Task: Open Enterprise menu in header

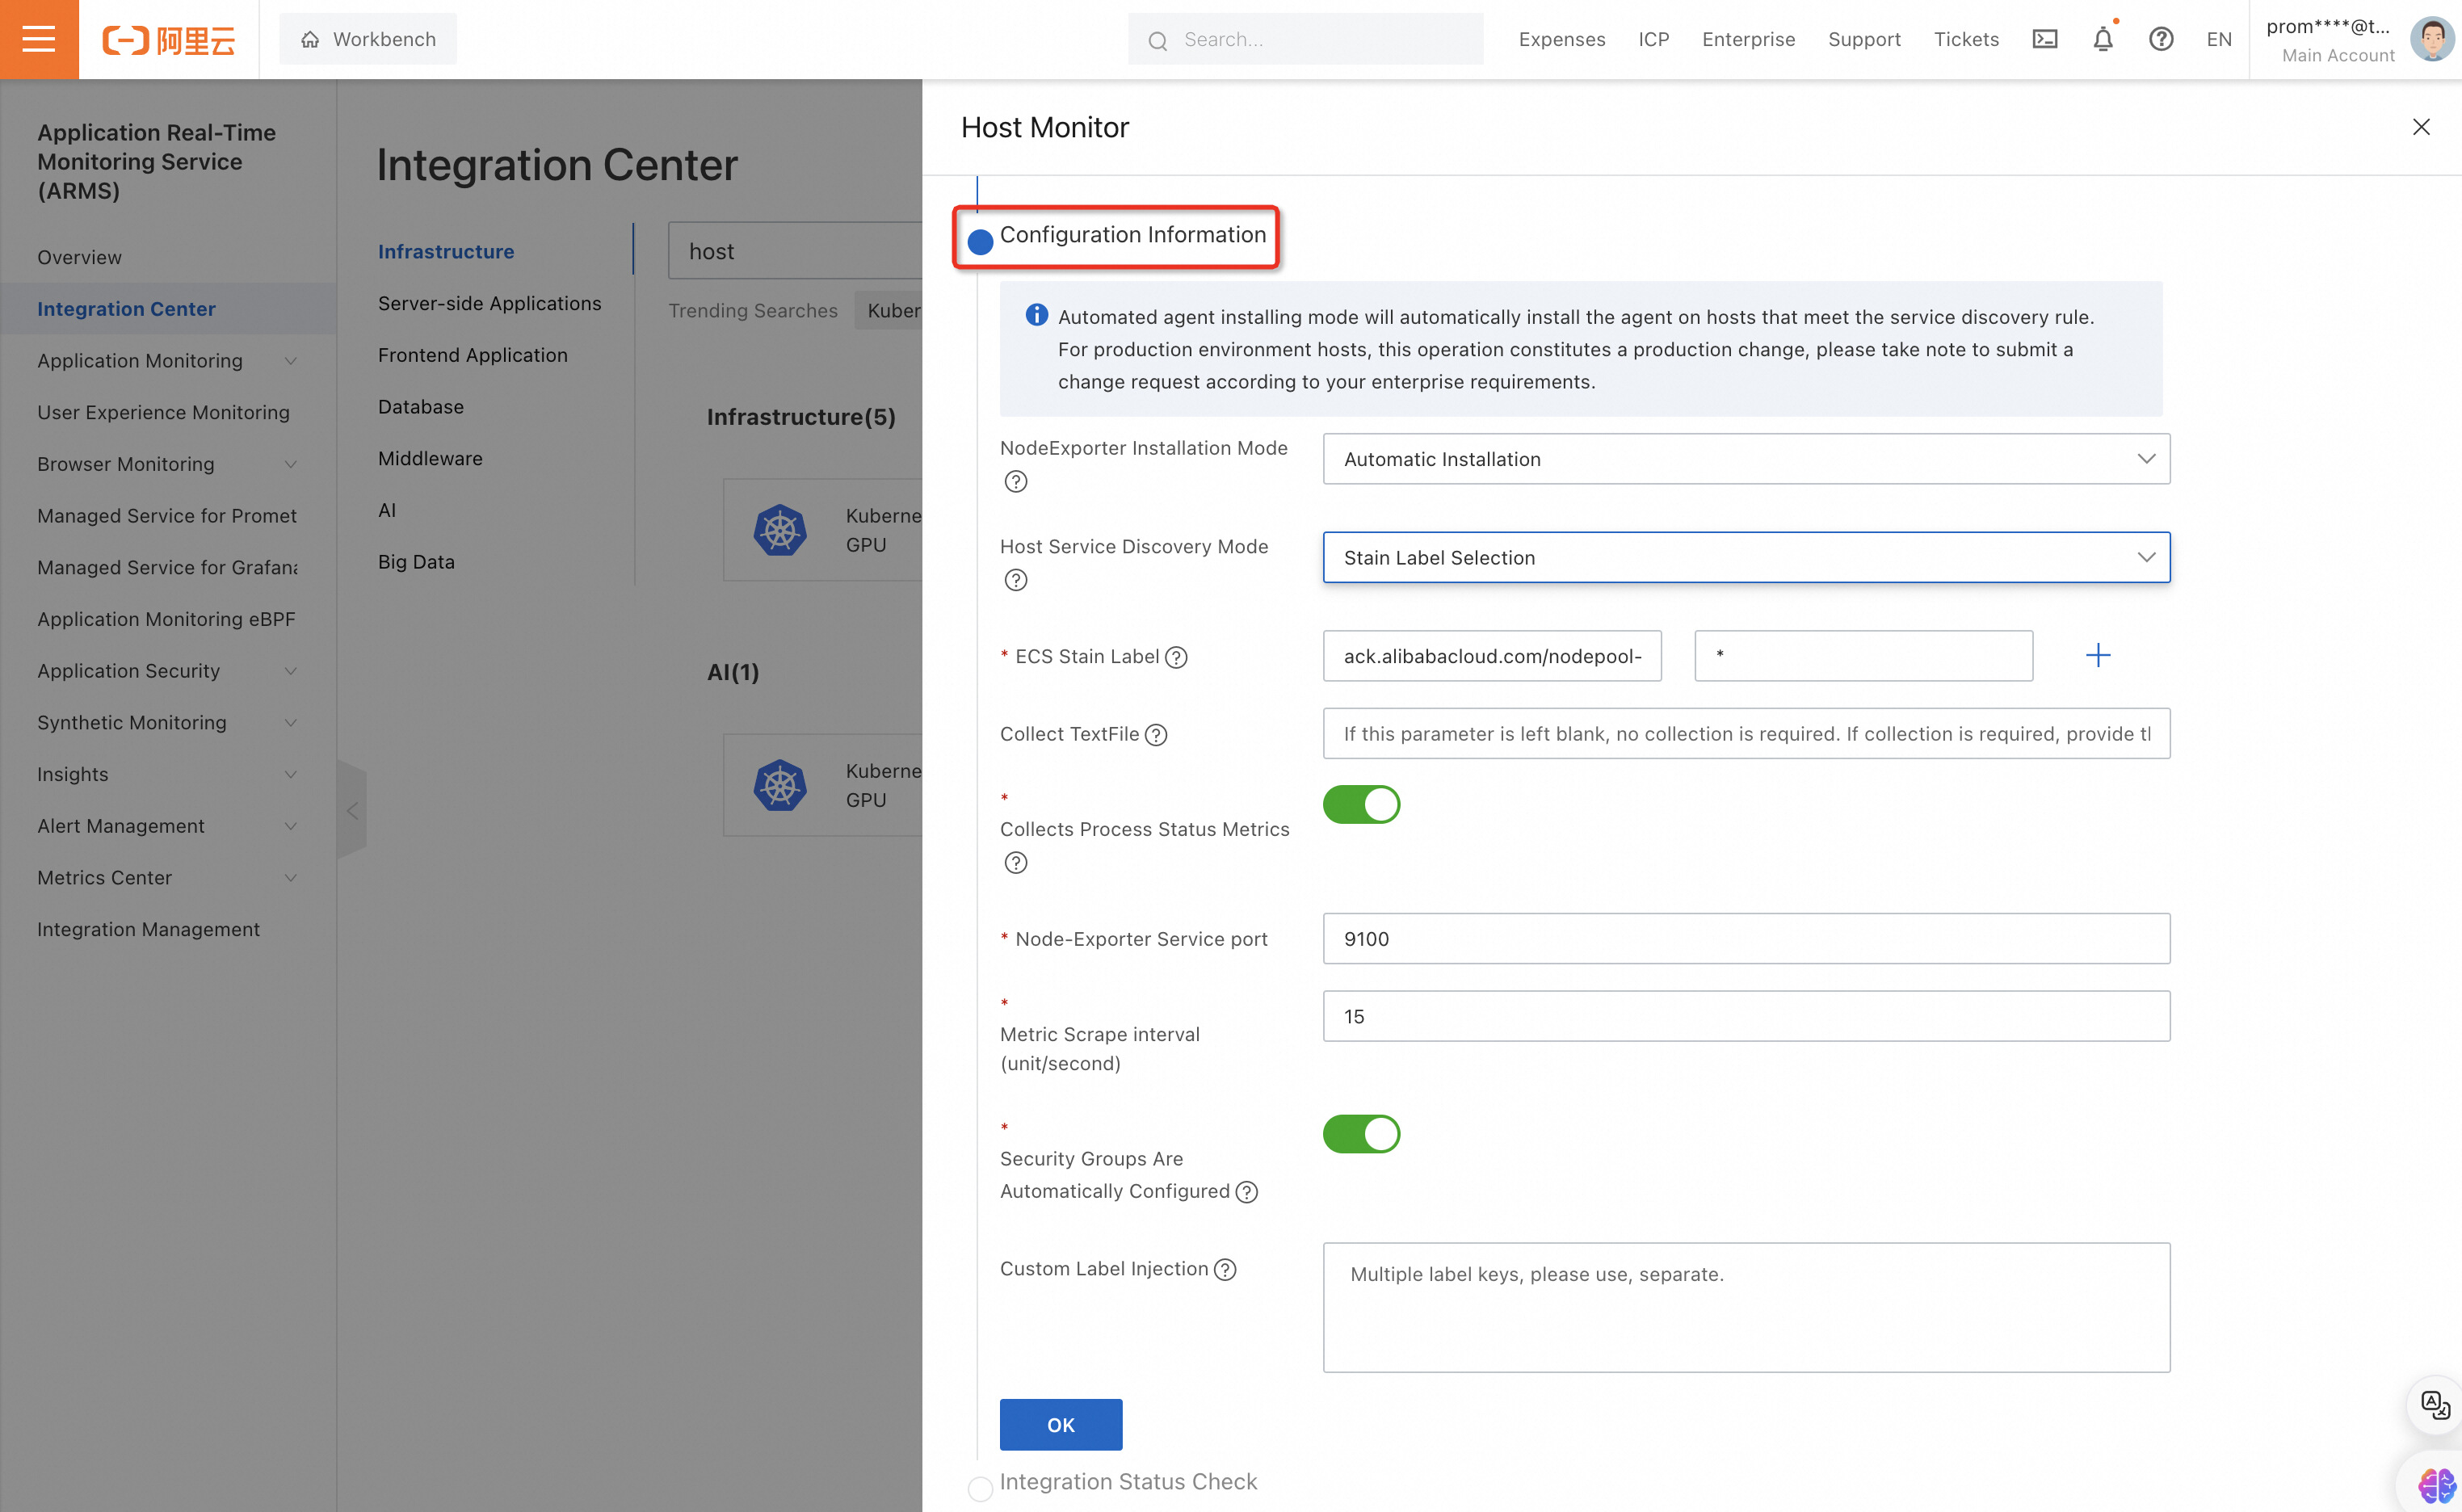Action: [1748, 39]
